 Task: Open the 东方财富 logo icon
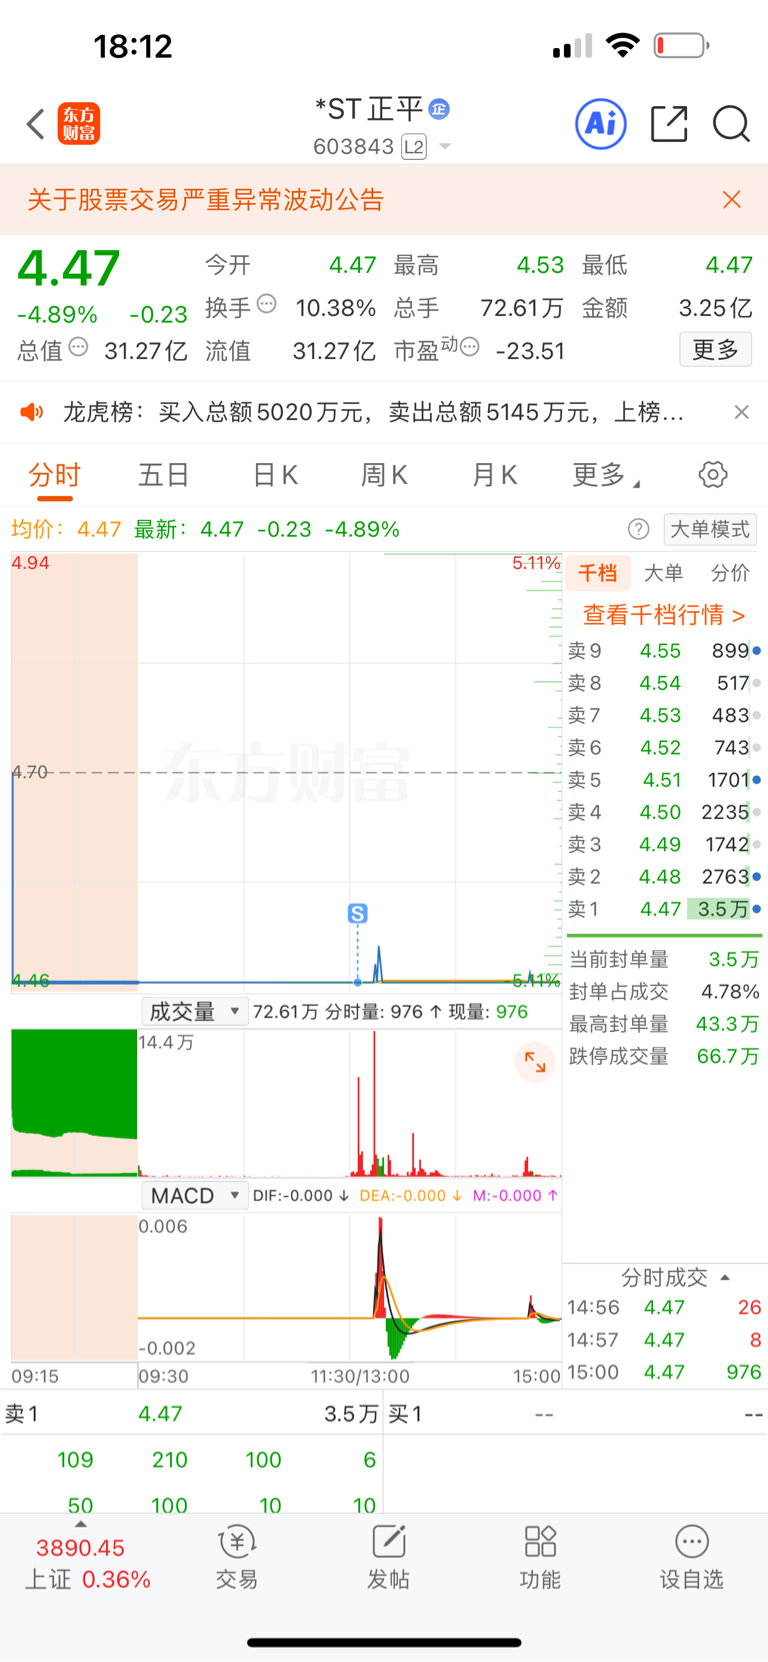coord(78,124)
